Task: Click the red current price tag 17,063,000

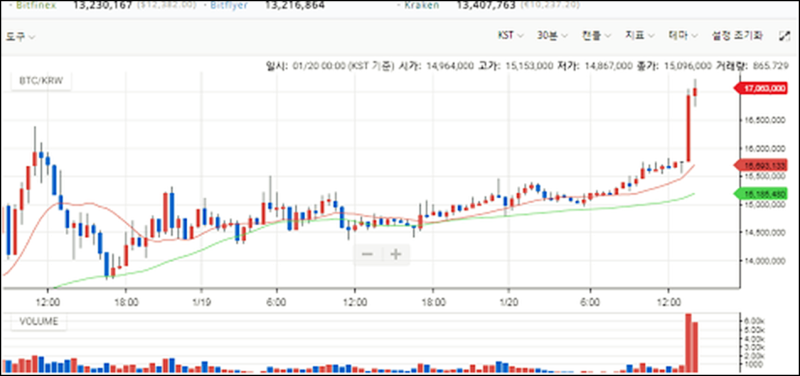Action: 762,89
